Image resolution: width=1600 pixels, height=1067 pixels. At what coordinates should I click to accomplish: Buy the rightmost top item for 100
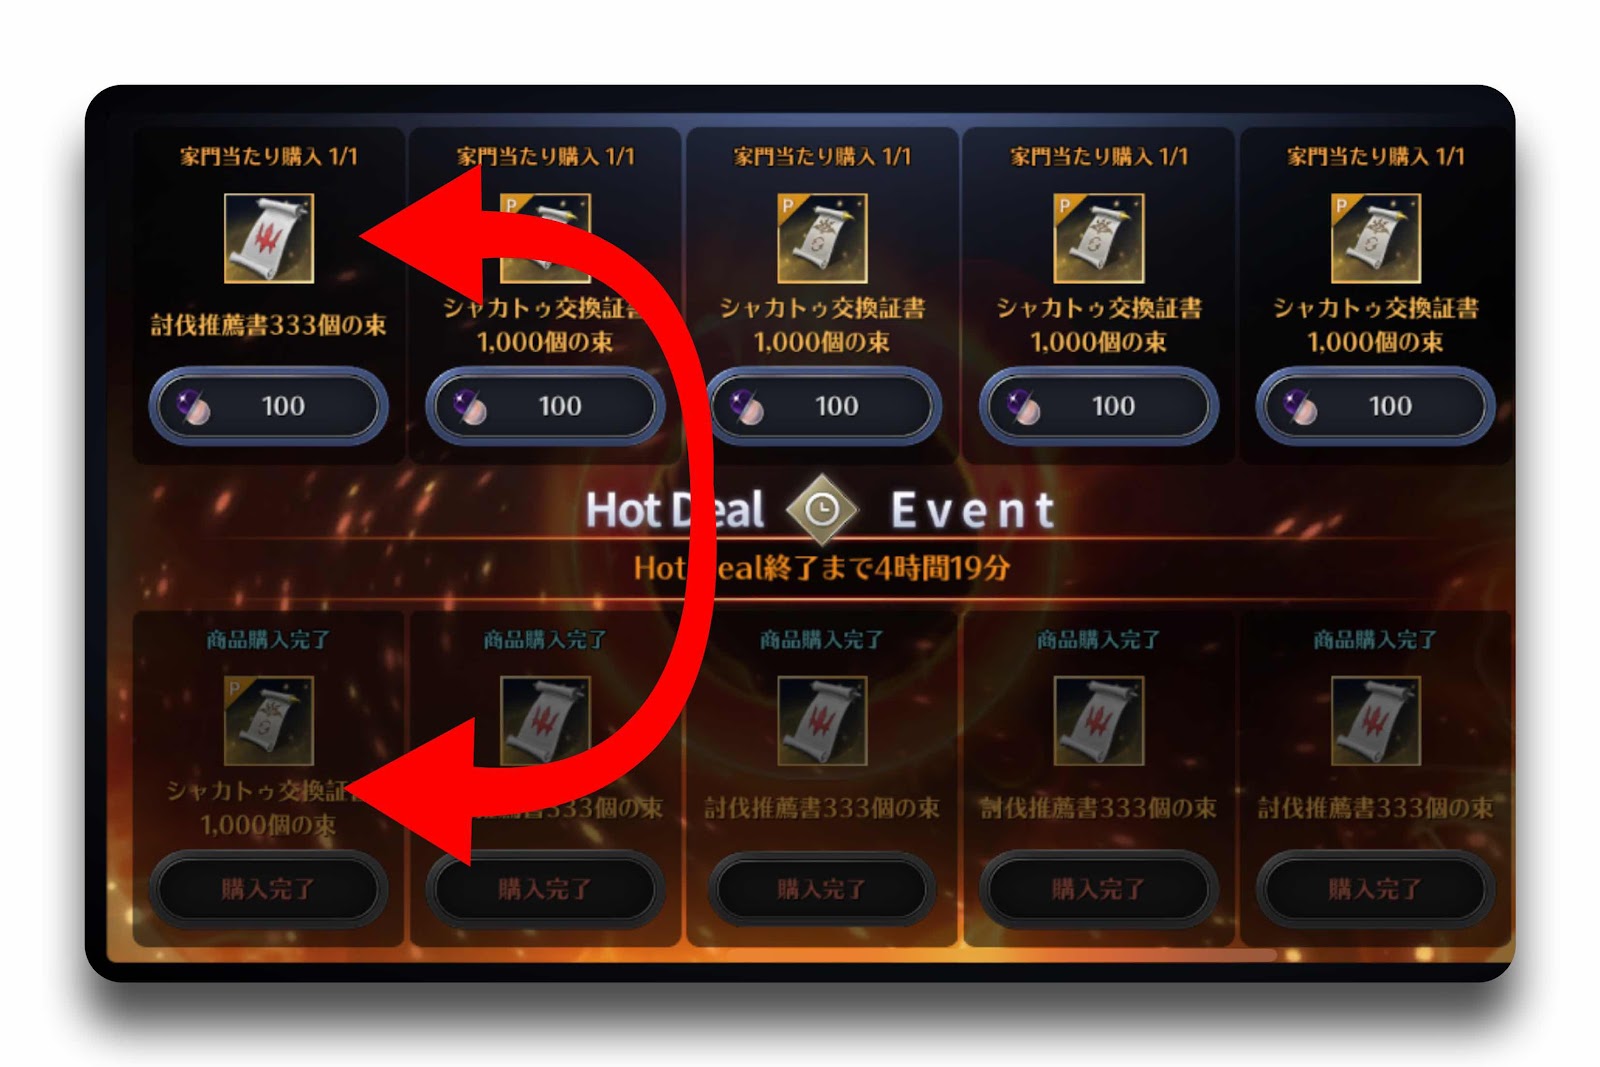pyautogui.click(x=1375, y=406)
